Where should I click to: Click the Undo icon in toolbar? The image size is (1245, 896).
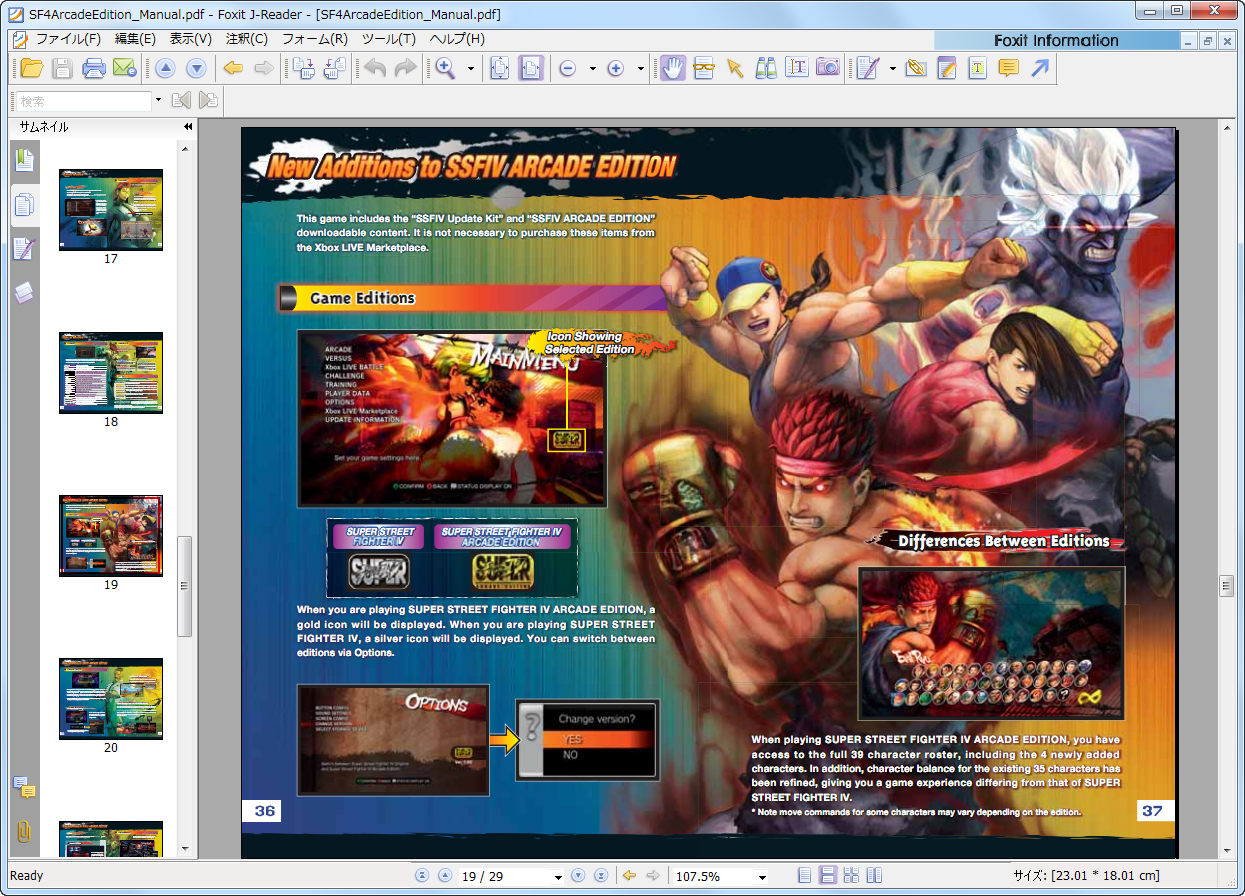click(375, 68)
